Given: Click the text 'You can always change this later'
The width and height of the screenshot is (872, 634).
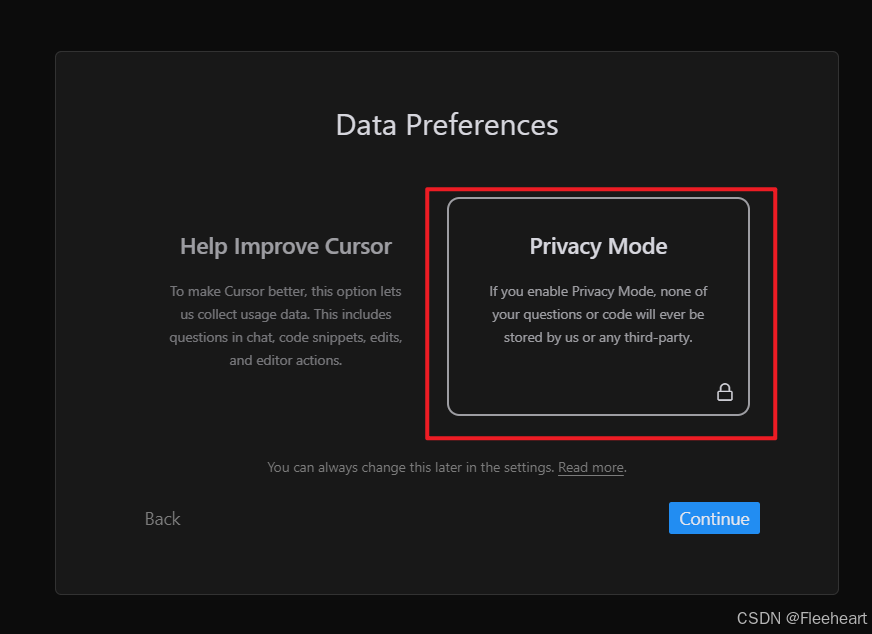Looking at the screenshot, I should coord(364,467).
